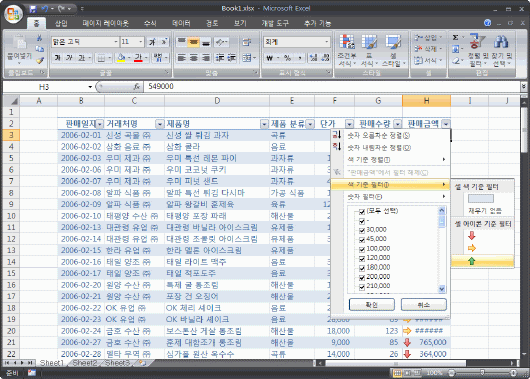Select the red down arrow icon filter
This screenshot has height=379, width=530.
472,236
